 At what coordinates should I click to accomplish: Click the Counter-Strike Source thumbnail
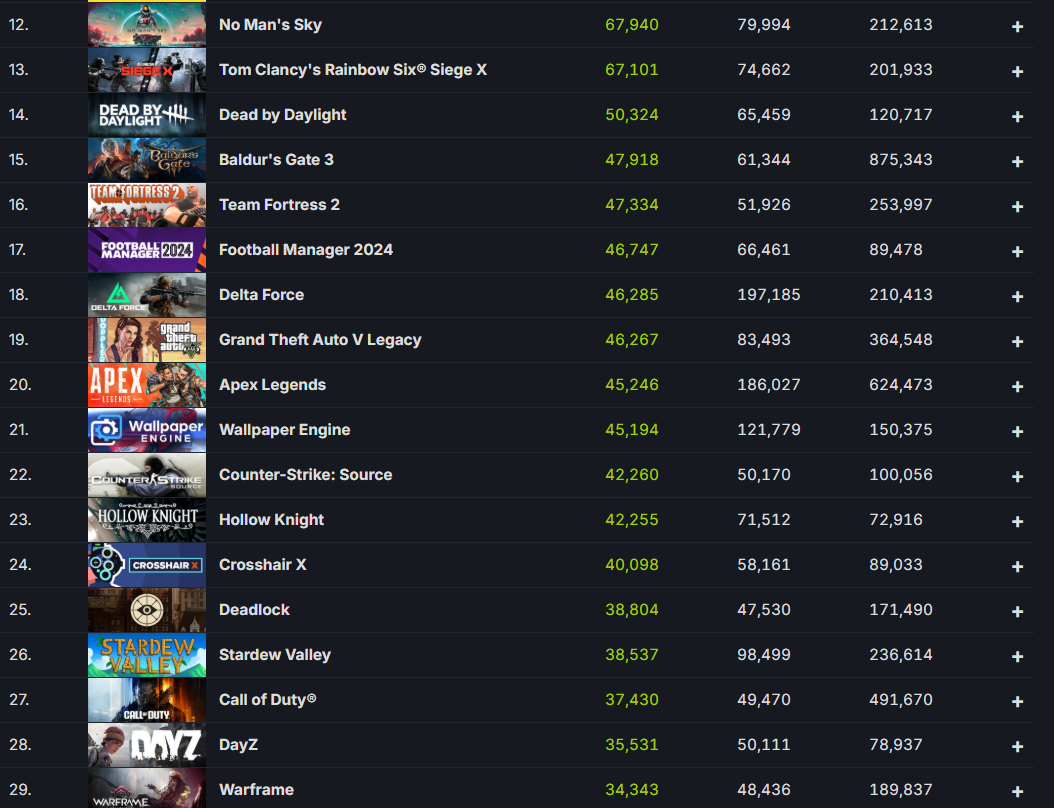147,475
